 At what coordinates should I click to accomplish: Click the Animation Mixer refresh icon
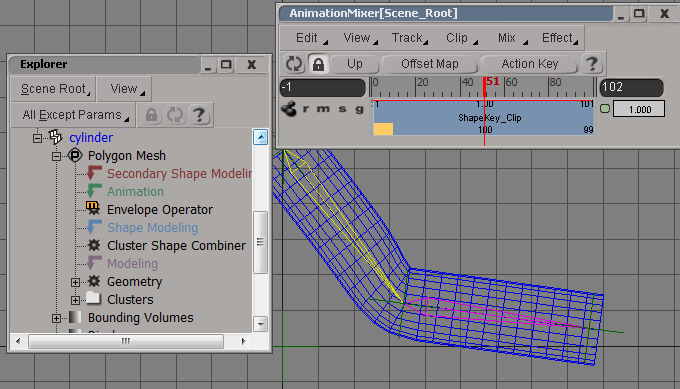click(x=294, y=64)
